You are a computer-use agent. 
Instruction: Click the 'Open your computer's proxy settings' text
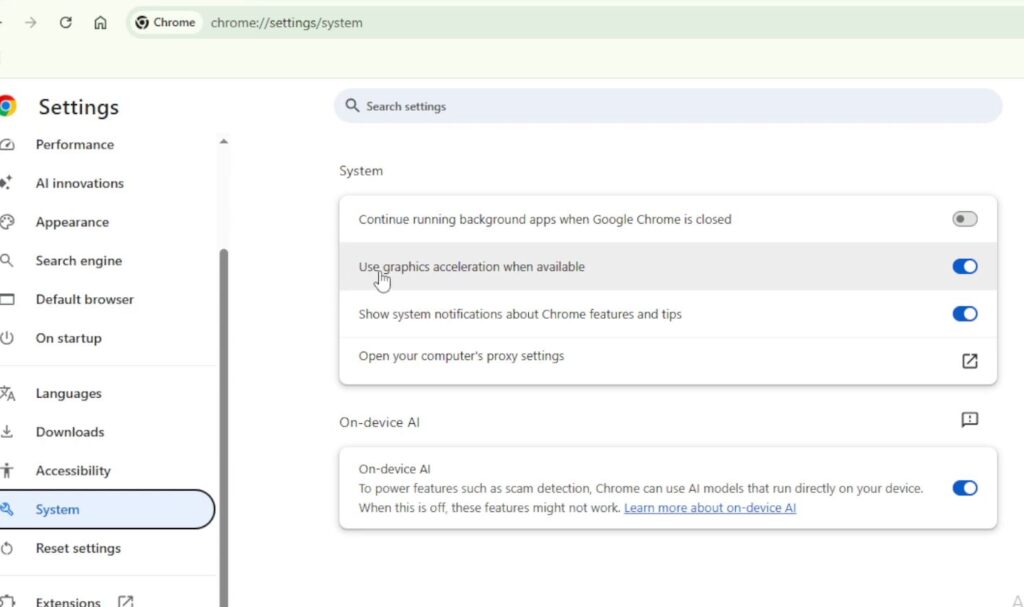tap(461, 356)
